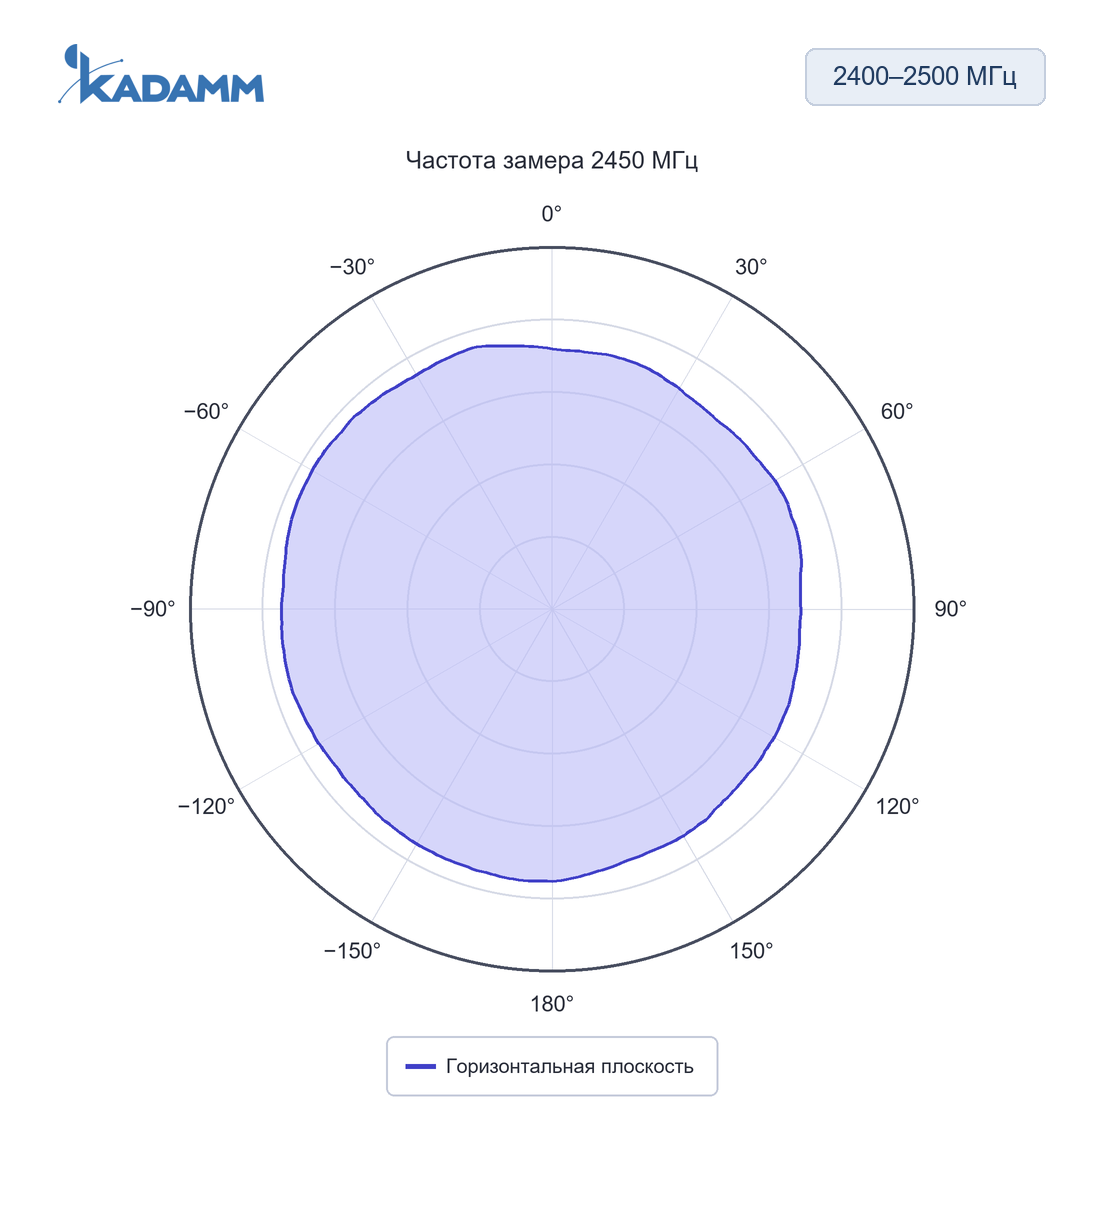
Task: Click the −30° angle label
Action: [x=352, y=267]
